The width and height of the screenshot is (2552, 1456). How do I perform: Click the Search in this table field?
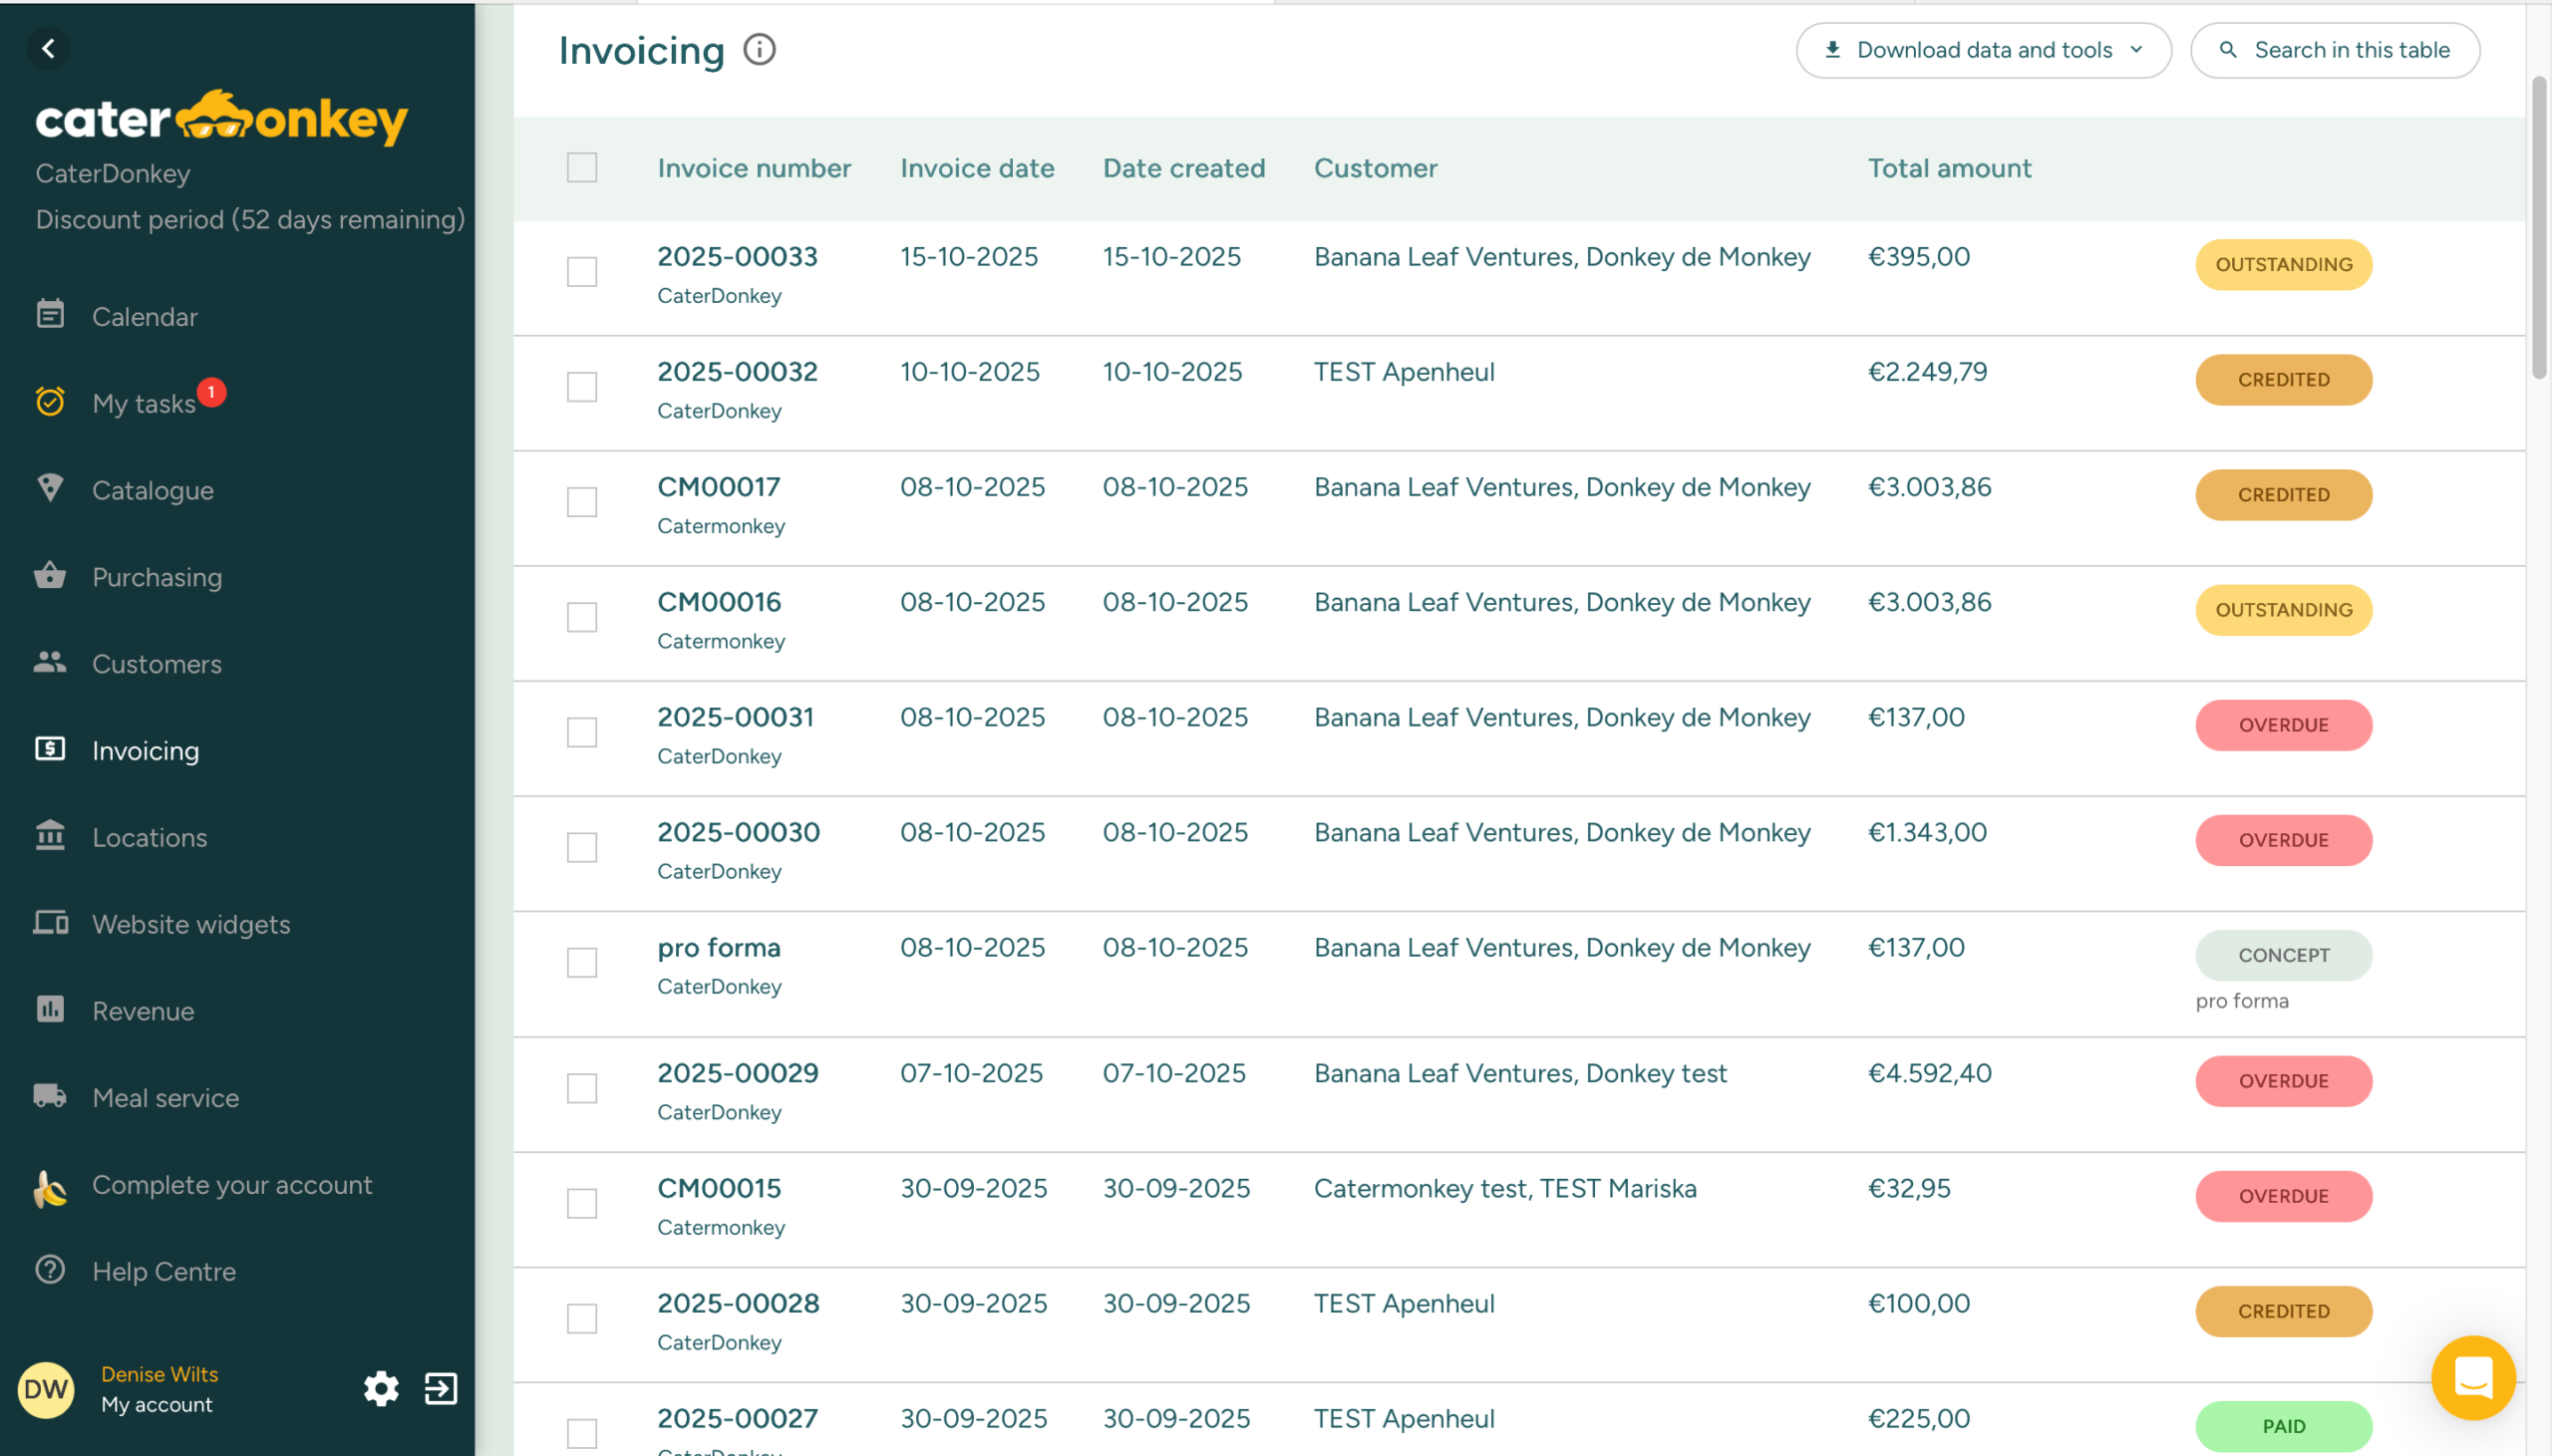click(x=2335, y=50)
